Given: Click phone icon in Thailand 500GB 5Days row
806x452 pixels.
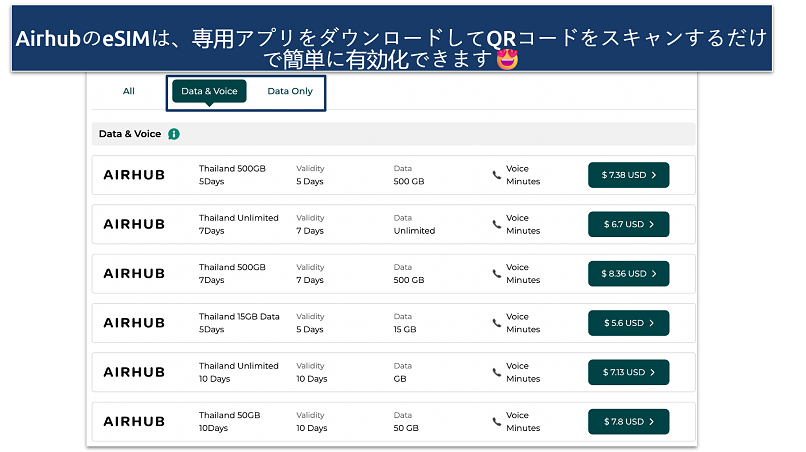Looking at the screenshot, I should point(497,175).
